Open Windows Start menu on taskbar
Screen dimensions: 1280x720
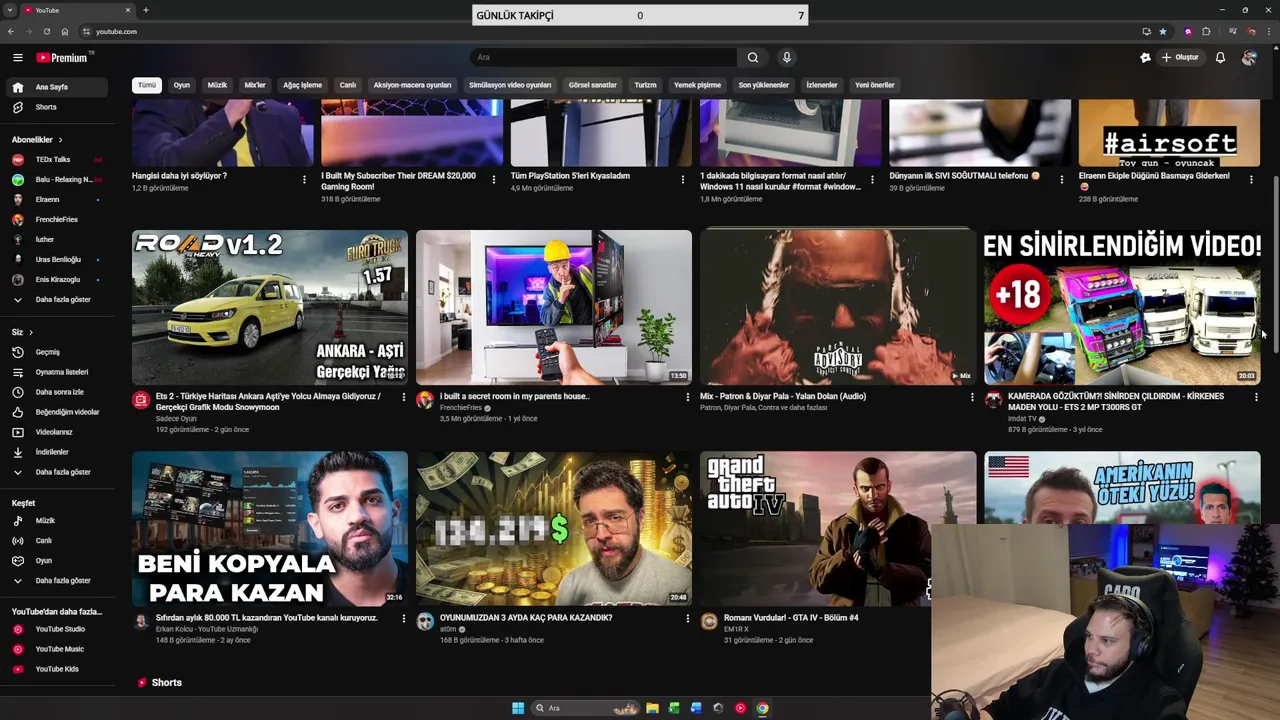(518, 708)
